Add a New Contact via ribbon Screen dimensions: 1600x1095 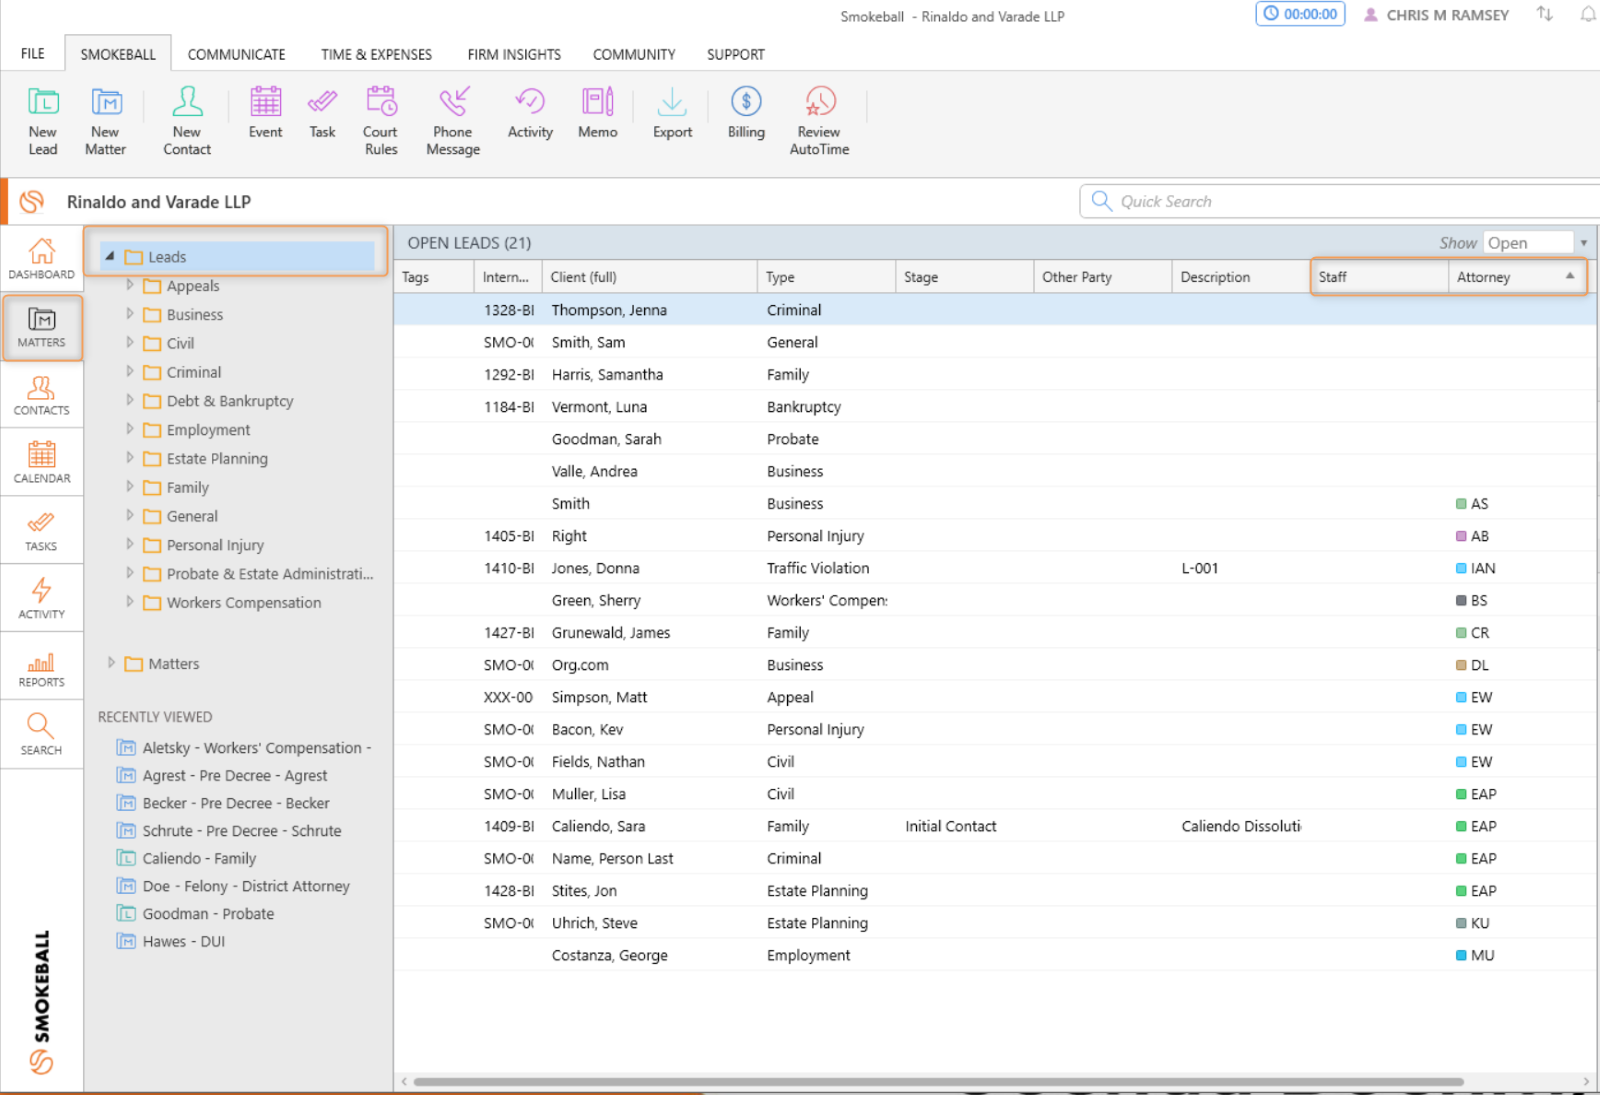[187, 121]
